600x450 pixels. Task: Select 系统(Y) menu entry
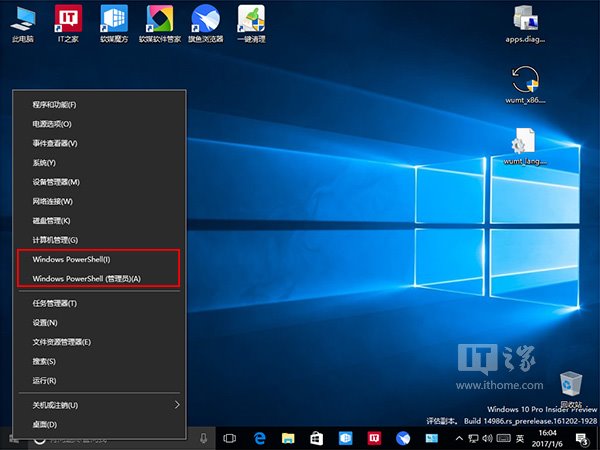point(99,163)
